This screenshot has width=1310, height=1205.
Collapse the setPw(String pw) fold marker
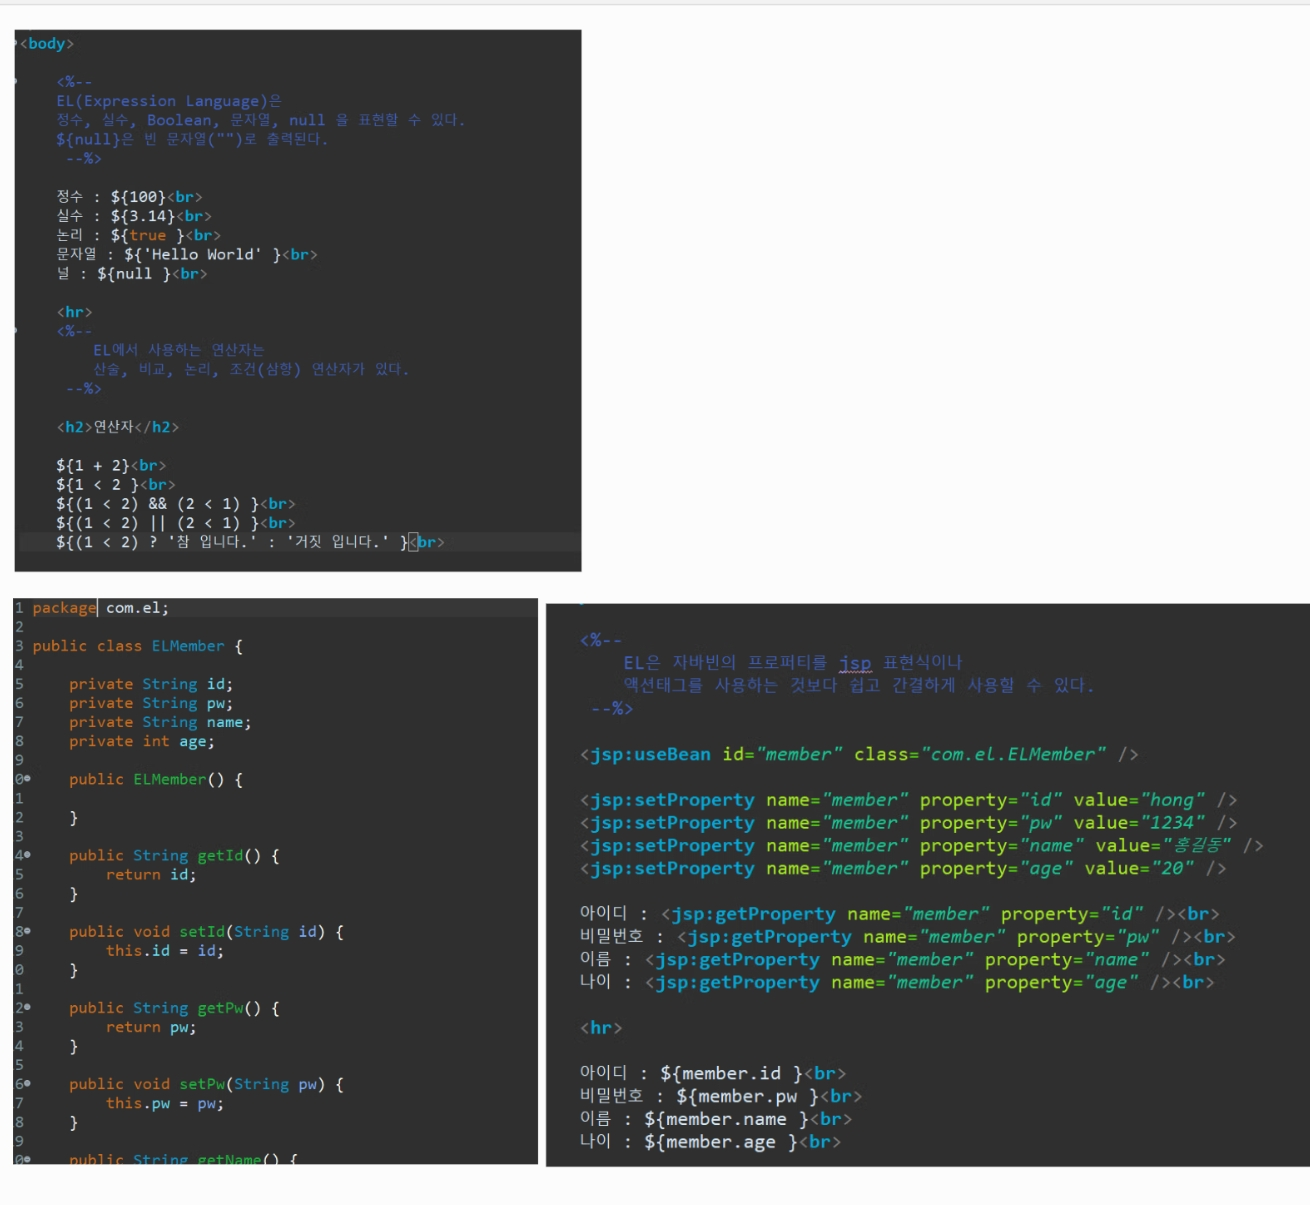click(x=27, y=1083)
